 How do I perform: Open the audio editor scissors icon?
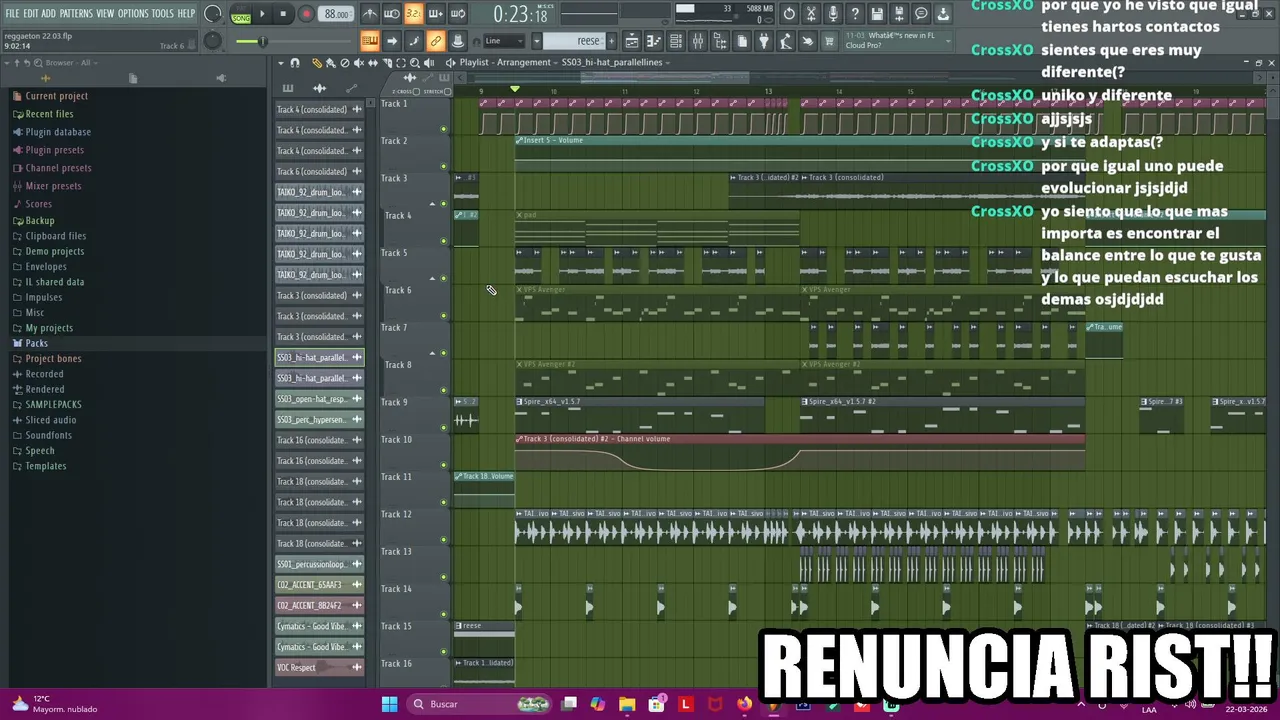click(x=811, y=14)
